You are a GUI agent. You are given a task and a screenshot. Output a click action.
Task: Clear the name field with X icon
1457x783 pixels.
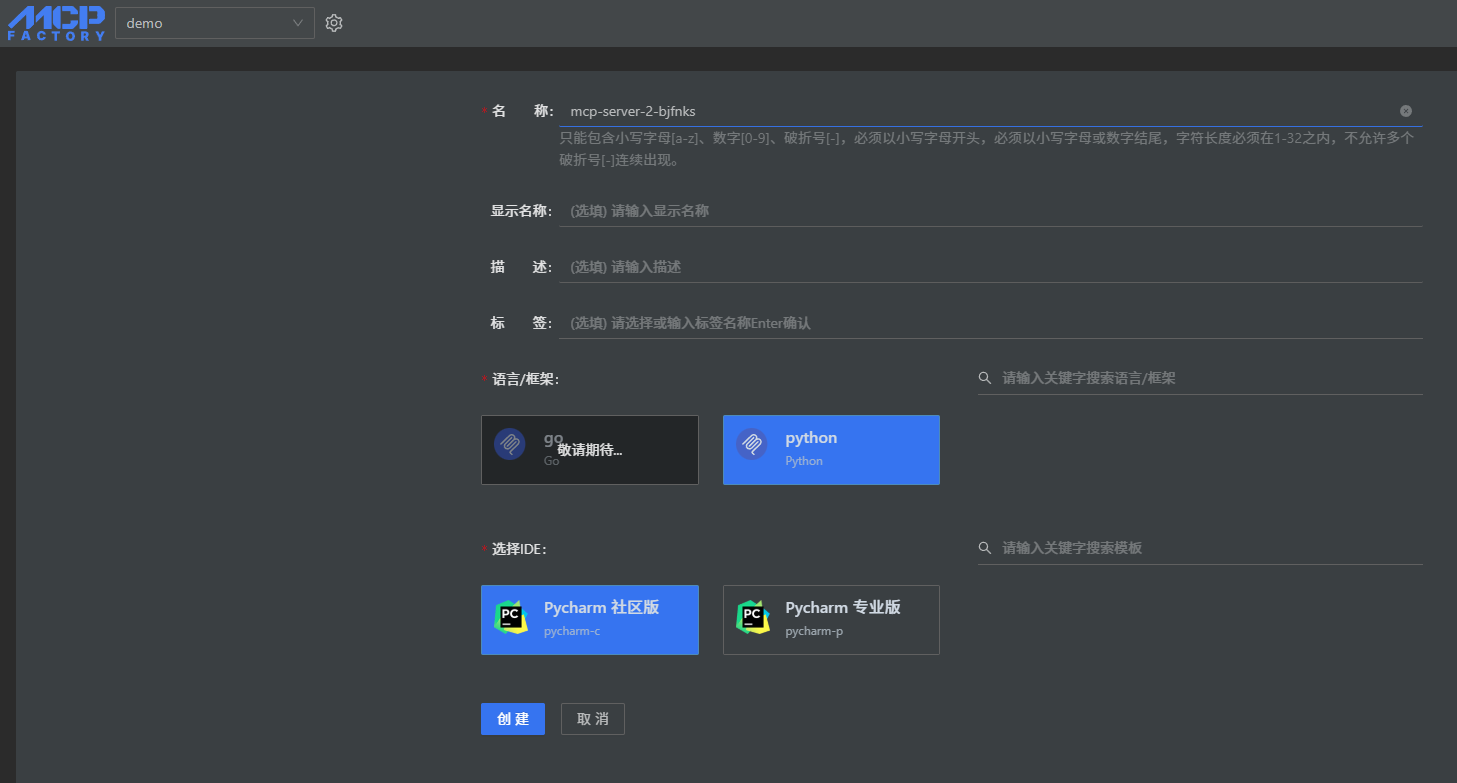click(x=1405, y=111)
